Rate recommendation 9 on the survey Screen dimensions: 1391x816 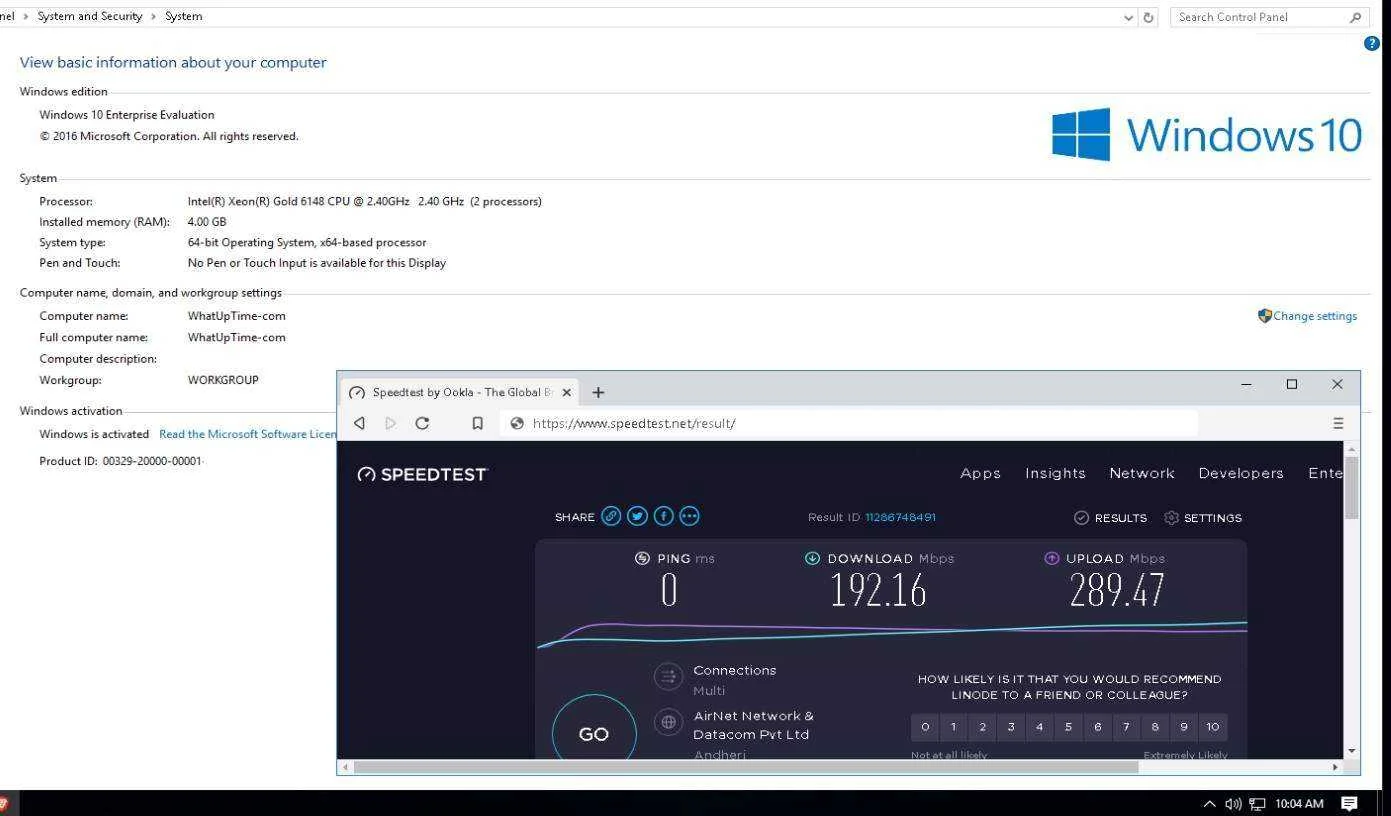tap(1184, 727)
